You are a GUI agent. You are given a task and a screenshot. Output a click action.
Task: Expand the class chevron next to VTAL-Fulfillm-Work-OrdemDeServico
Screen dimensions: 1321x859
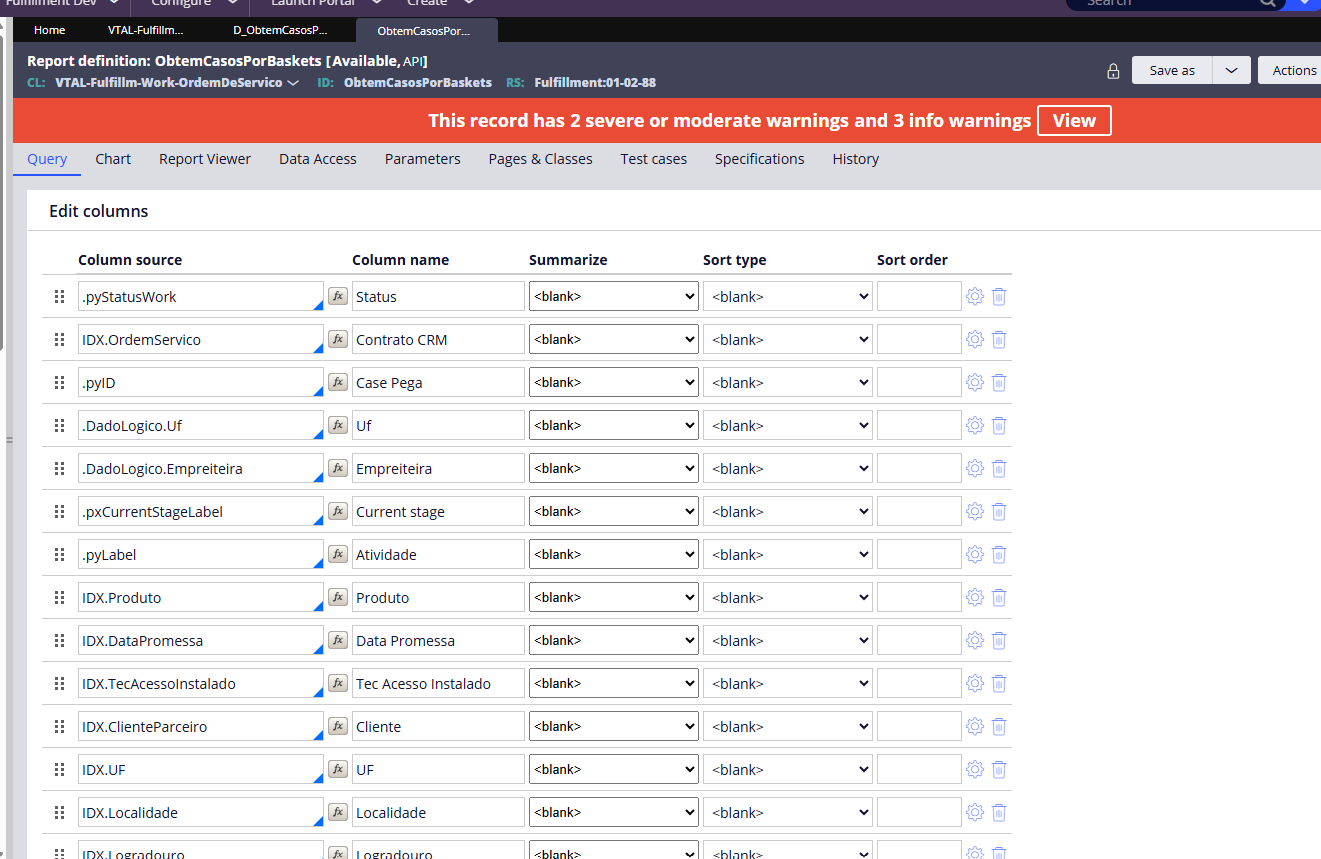[x=293, y=83]
